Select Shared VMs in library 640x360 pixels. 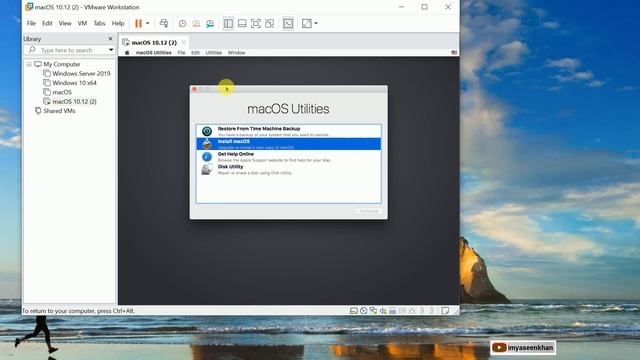click(x=59, y=111)
